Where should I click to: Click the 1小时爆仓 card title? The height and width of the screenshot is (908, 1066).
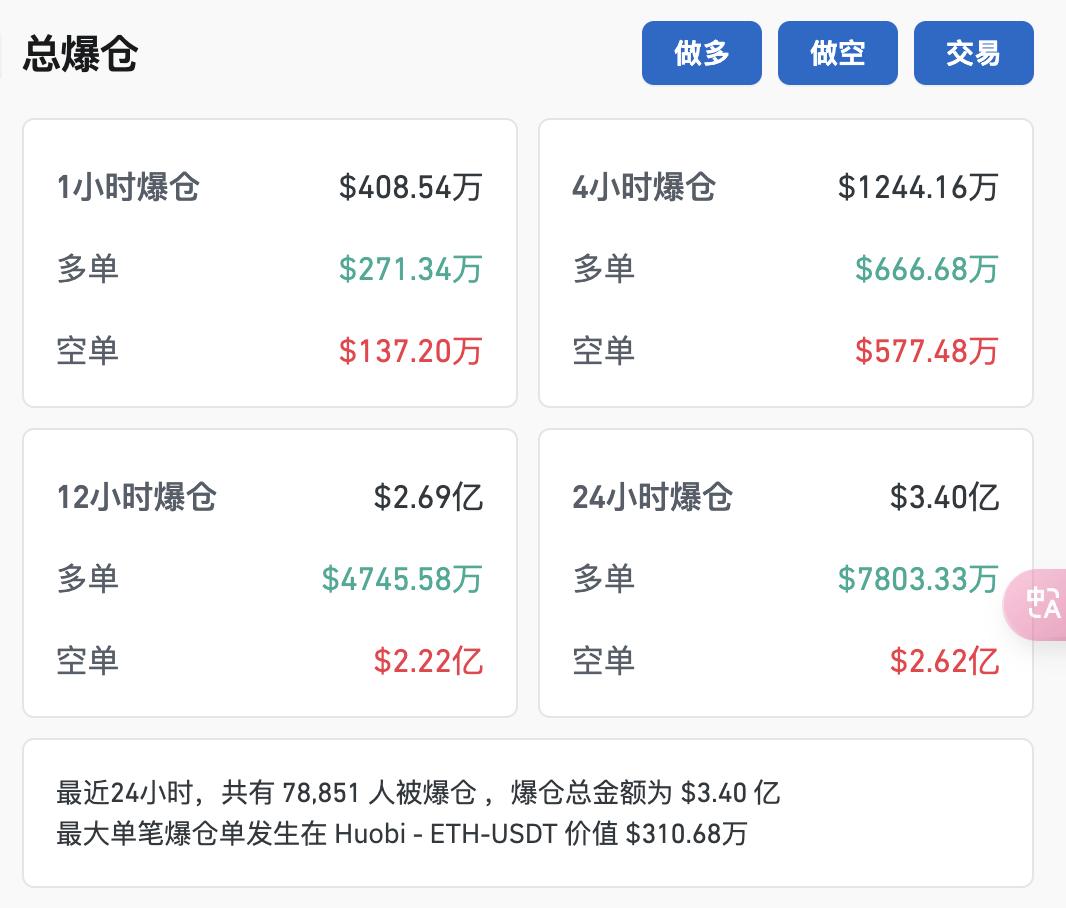128,187
